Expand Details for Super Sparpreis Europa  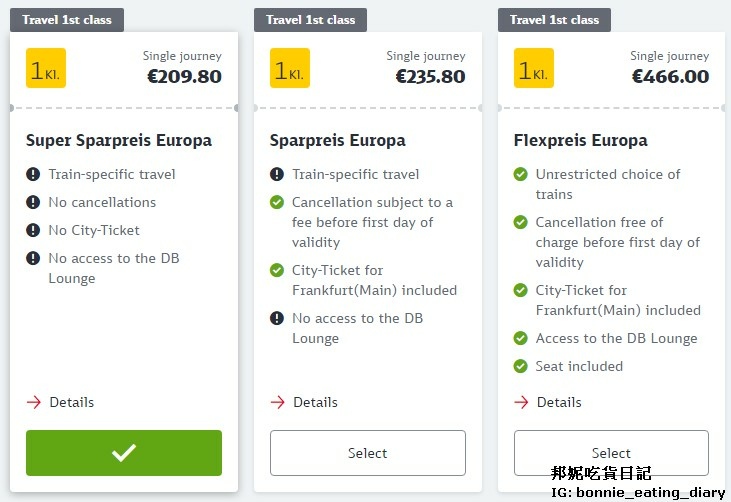tap(60, 402)
